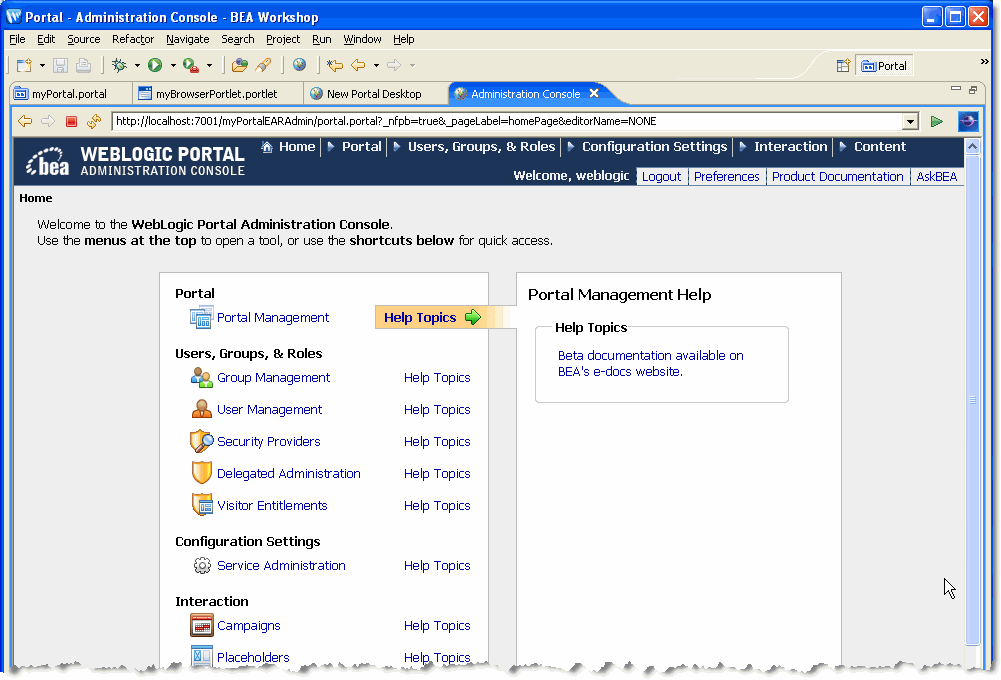Click the Print toolbar icon
Image resolution: width=1001 pixels, height=680 pixels.
click(83, 65)
